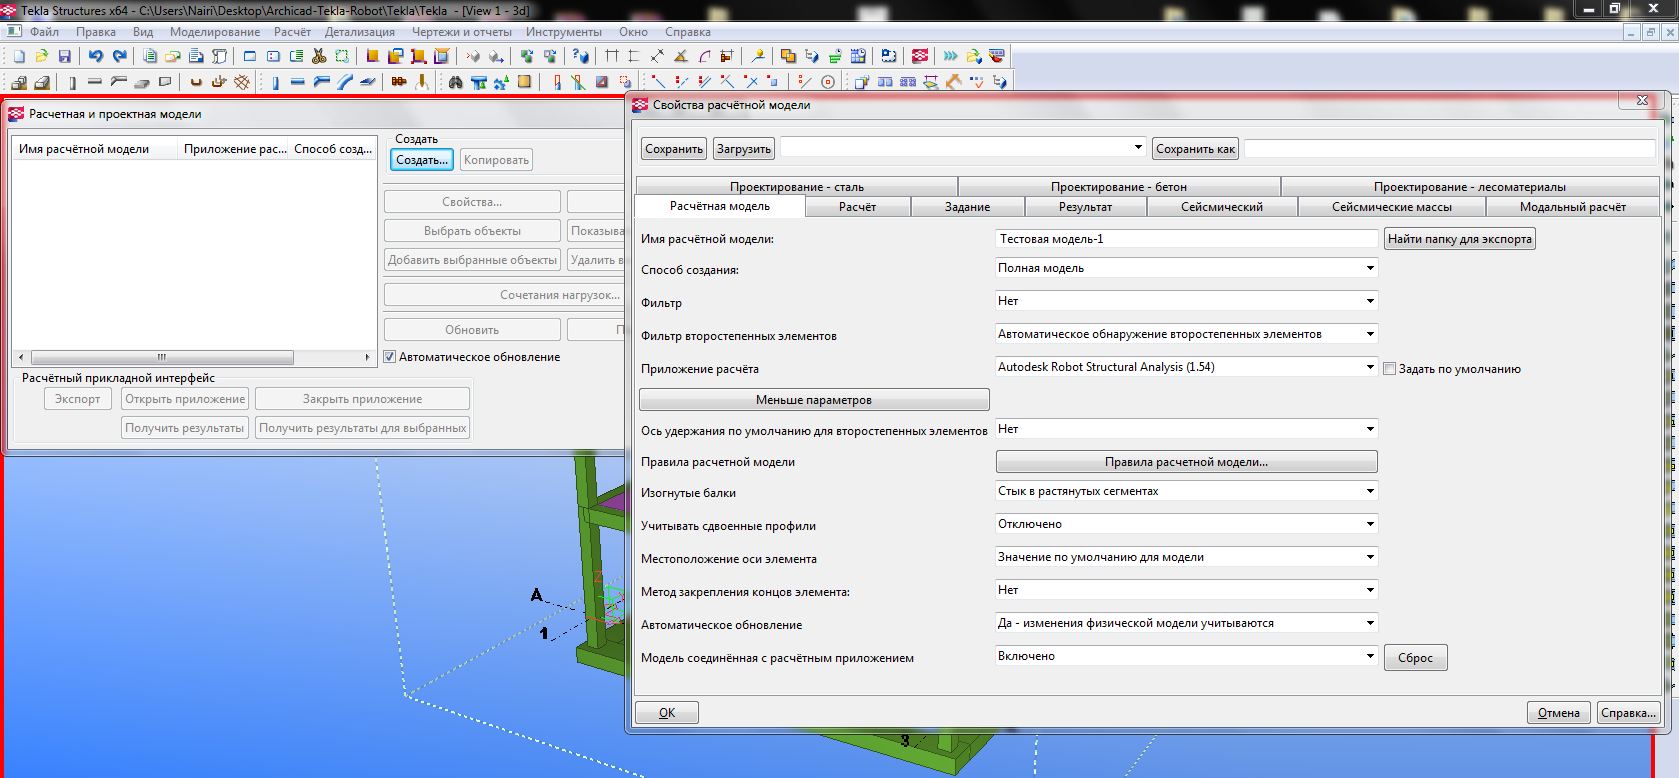Click the Undo arrow in toolbar
Viewport: 1679px width, 778px height.
[96, 57]
